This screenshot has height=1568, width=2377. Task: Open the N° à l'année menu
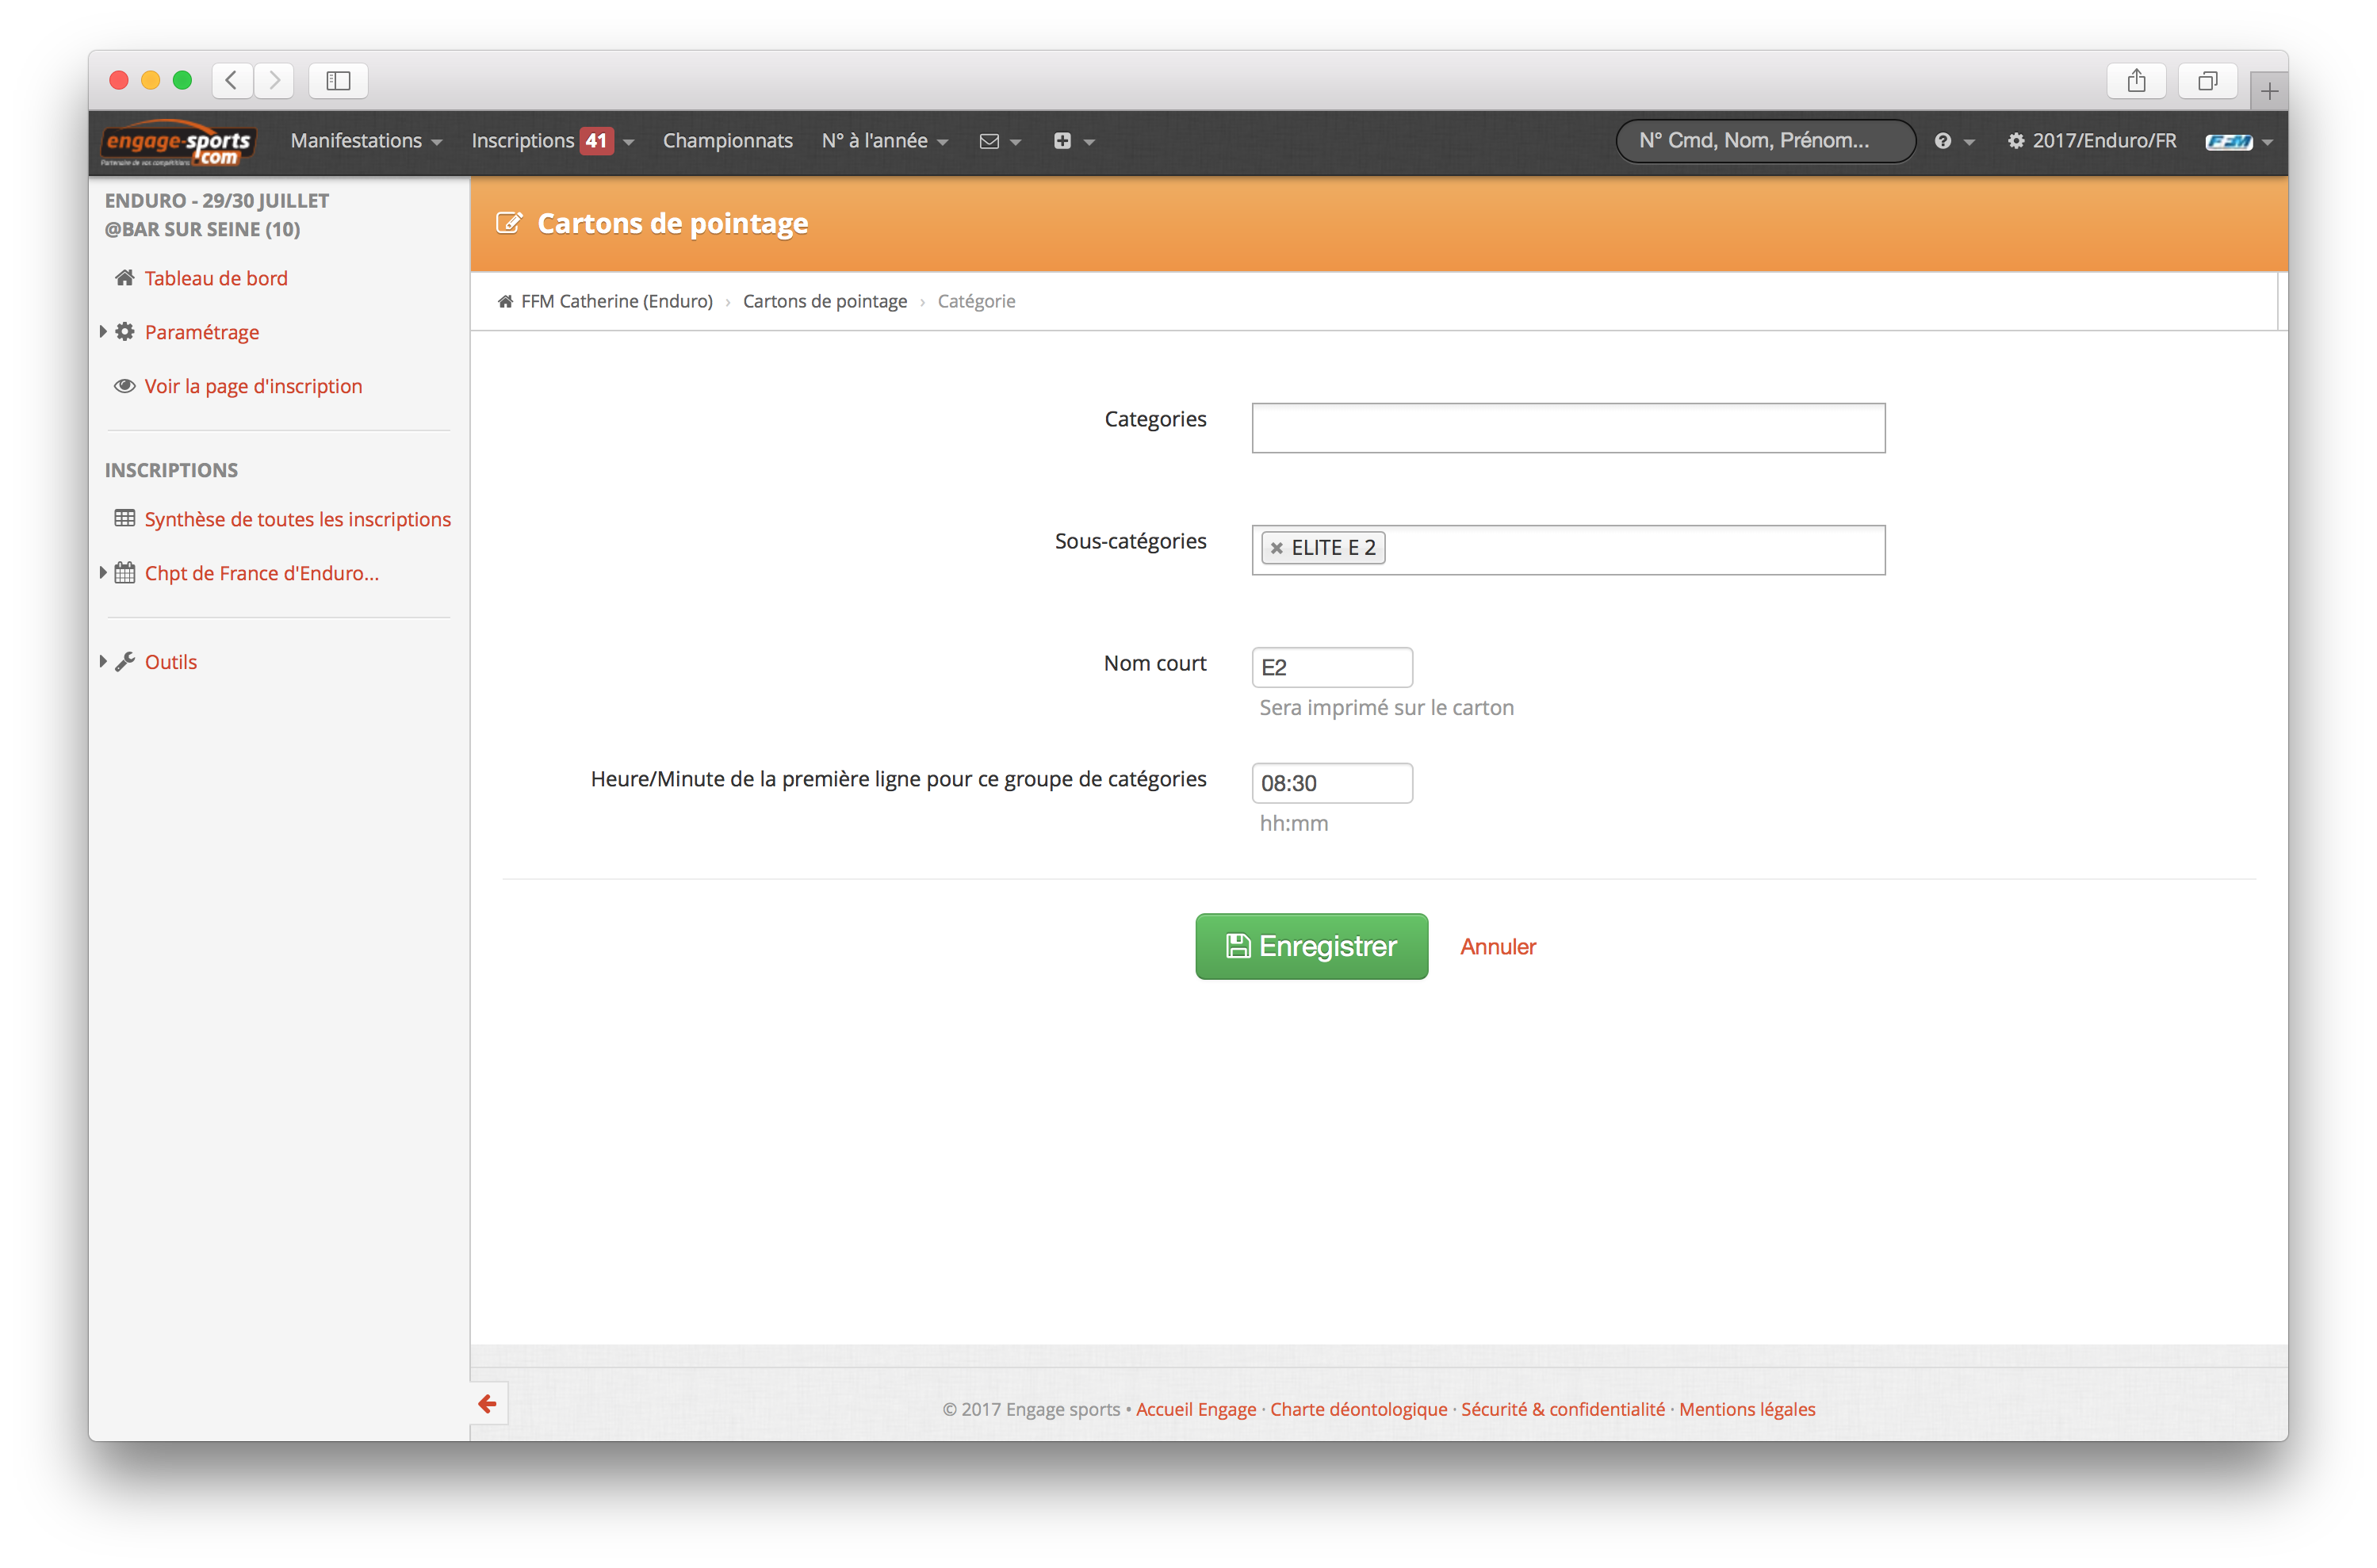(884, 141)
